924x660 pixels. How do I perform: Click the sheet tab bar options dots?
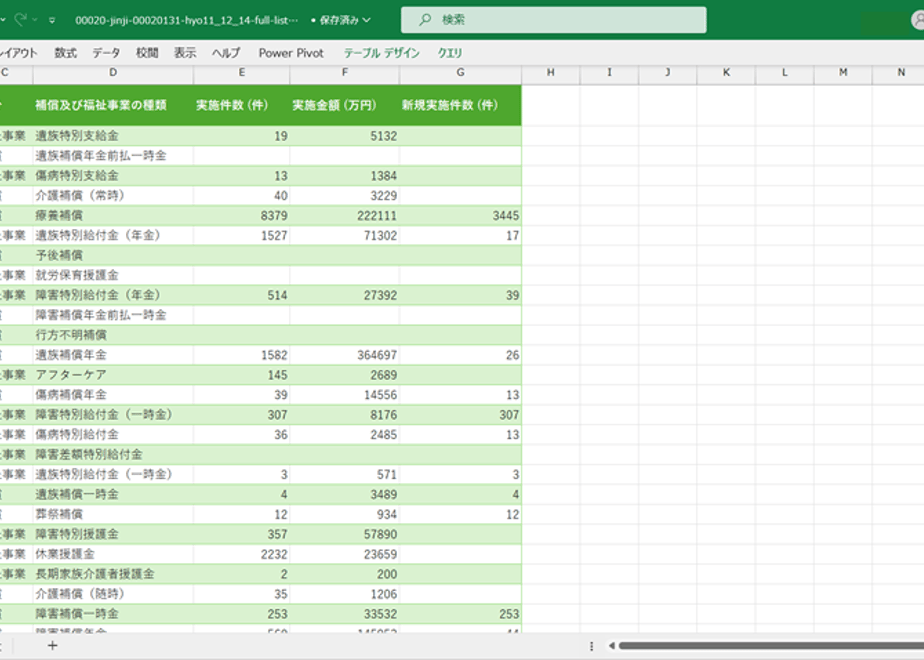591,646
